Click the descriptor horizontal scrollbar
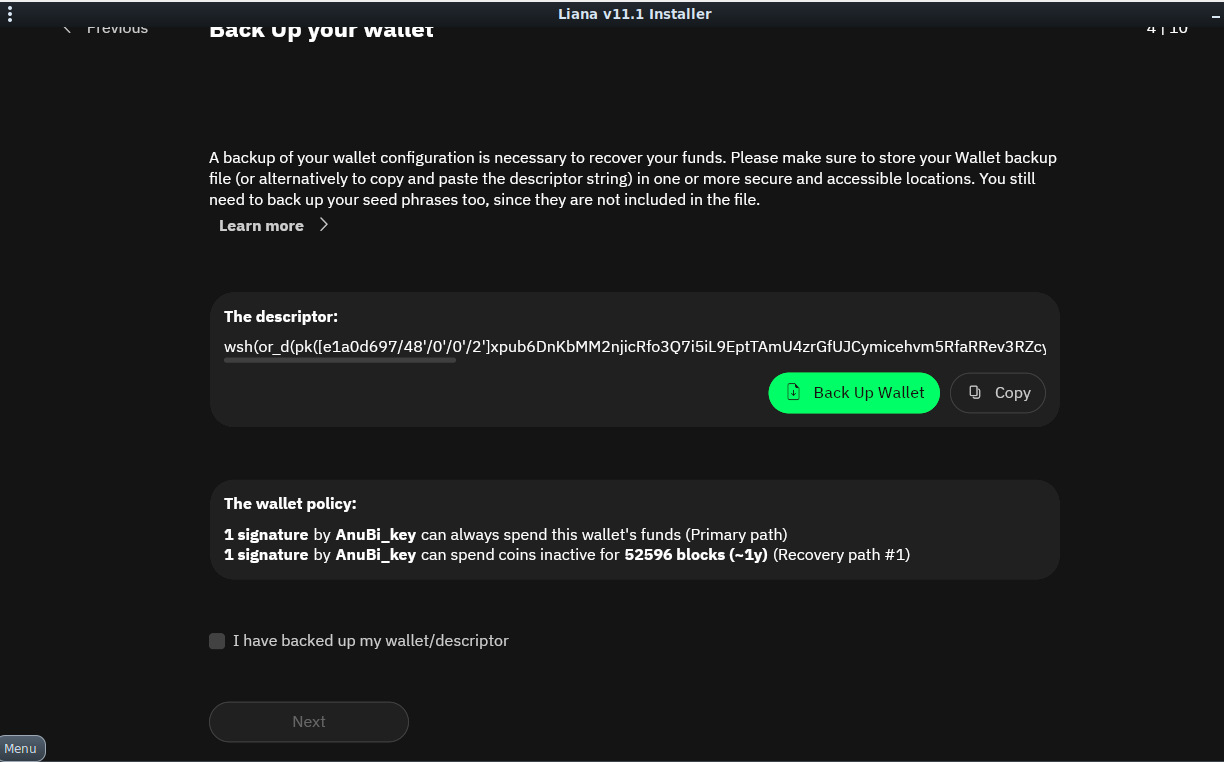 340,360
